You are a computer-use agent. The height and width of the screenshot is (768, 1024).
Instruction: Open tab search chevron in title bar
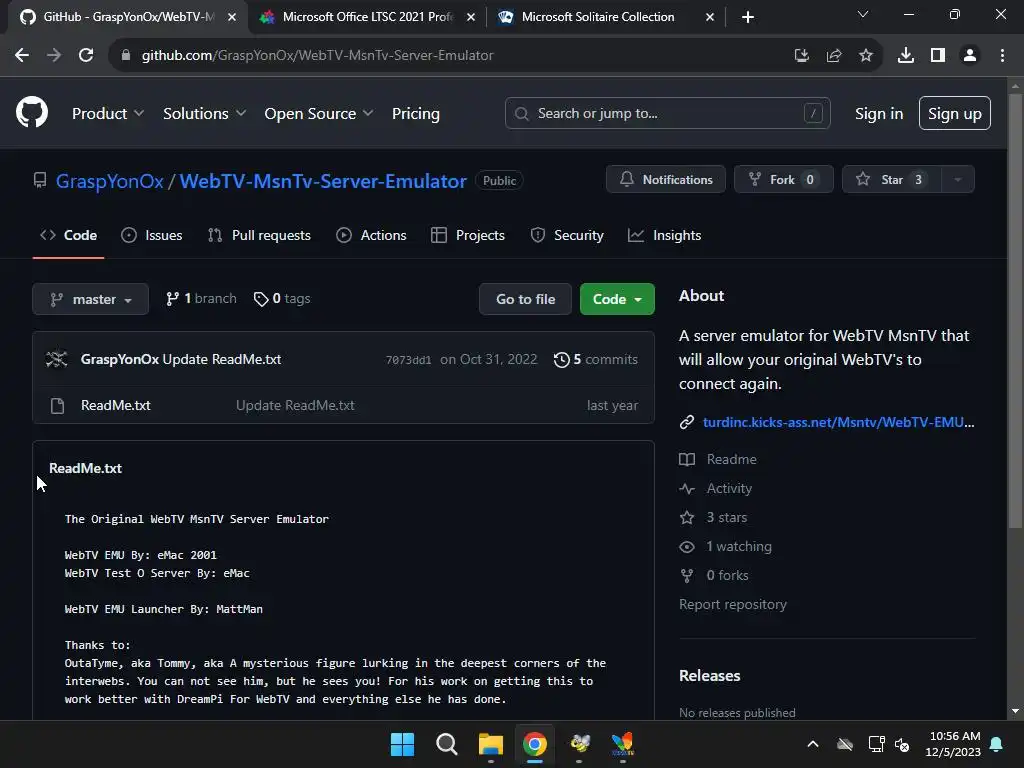pyautogui.click(x=863, y=14)
